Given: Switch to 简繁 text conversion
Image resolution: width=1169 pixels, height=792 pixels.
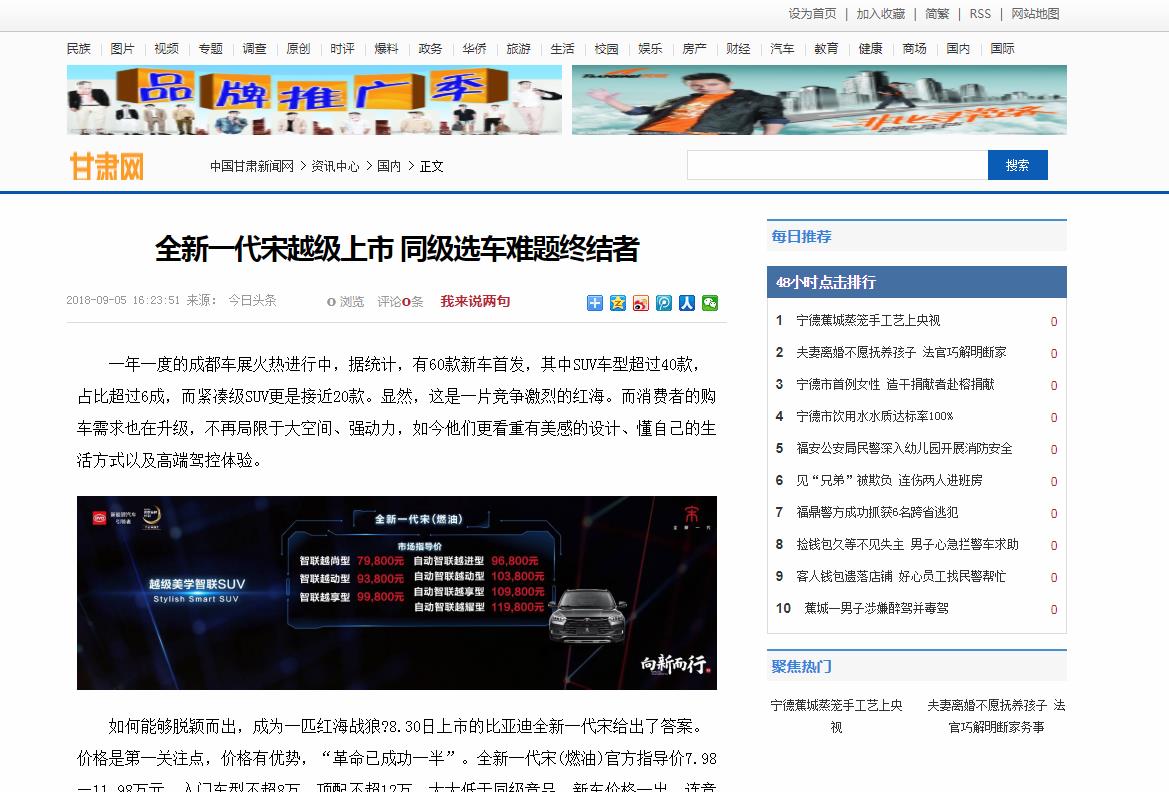Looking at the screenshot, I should pyautogui.click(x=937, y=13).
